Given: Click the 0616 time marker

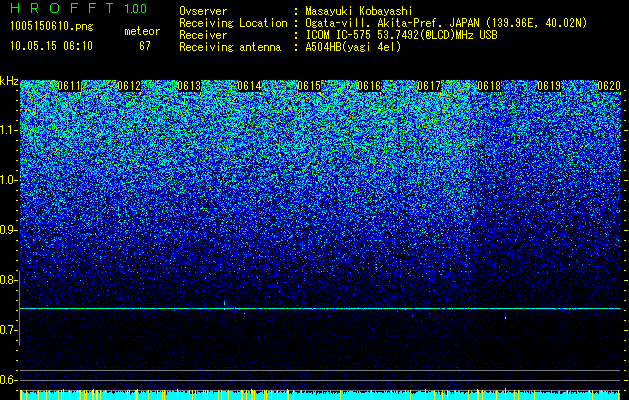Looking at the screenshot, I should click(x=369, y=86).
